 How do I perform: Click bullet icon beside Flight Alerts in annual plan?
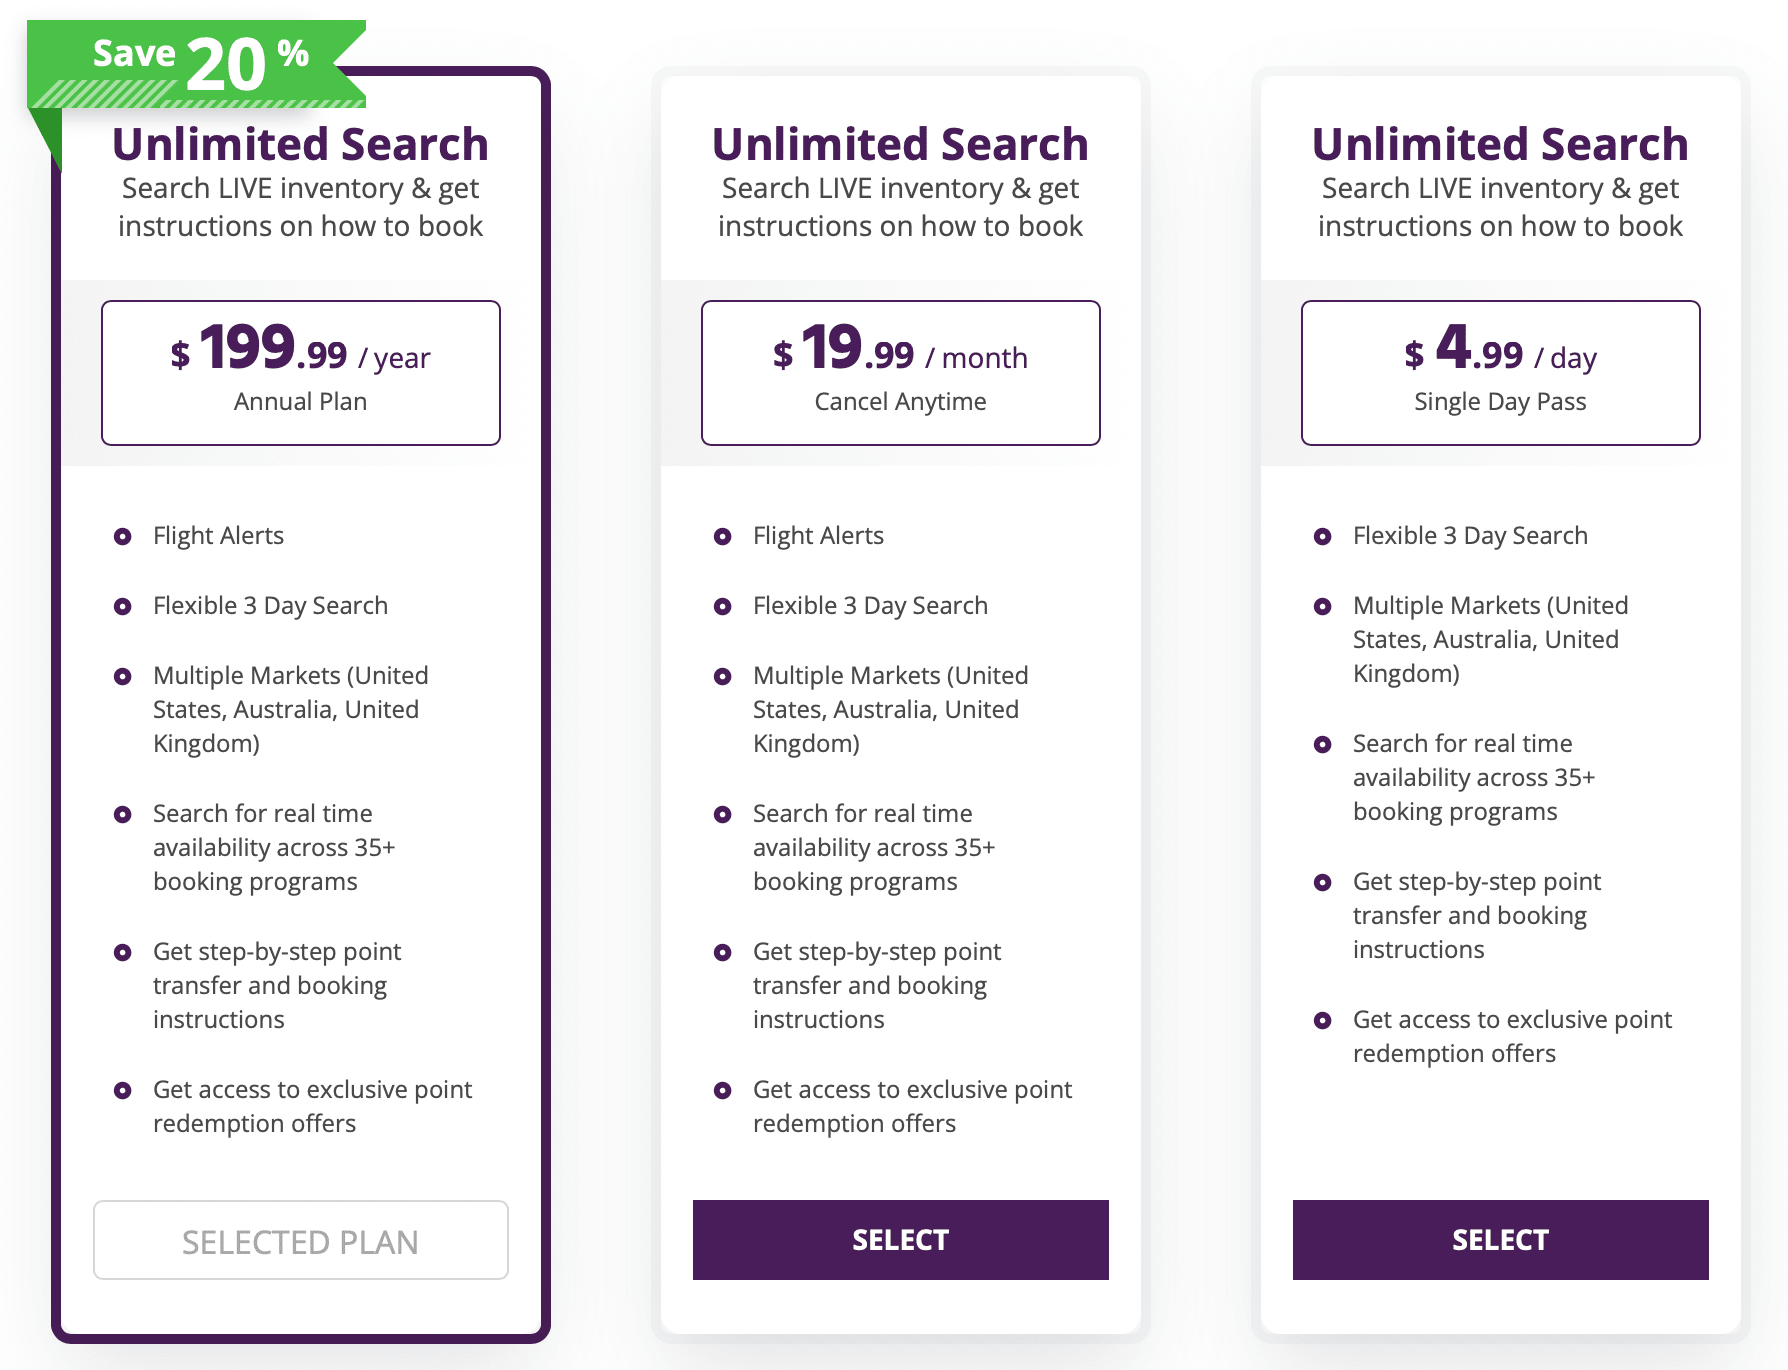click(123, 537)
